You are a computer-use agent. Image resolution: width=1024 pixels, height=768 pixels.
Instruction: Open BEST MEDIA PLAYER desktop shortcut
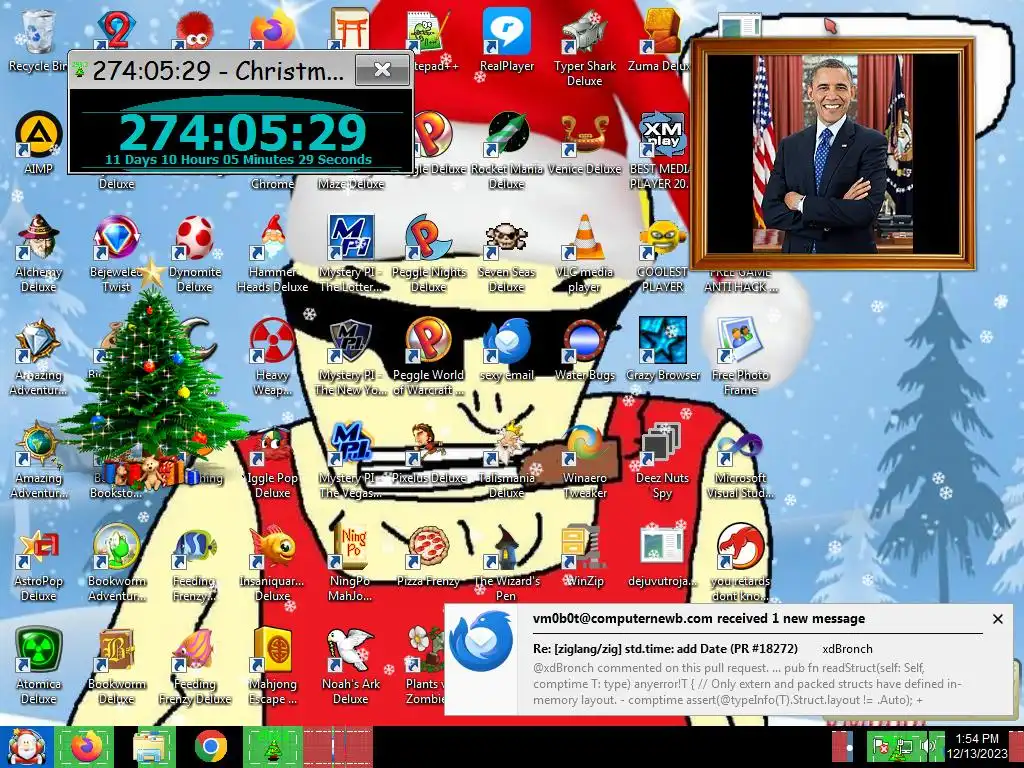(660, 150)
